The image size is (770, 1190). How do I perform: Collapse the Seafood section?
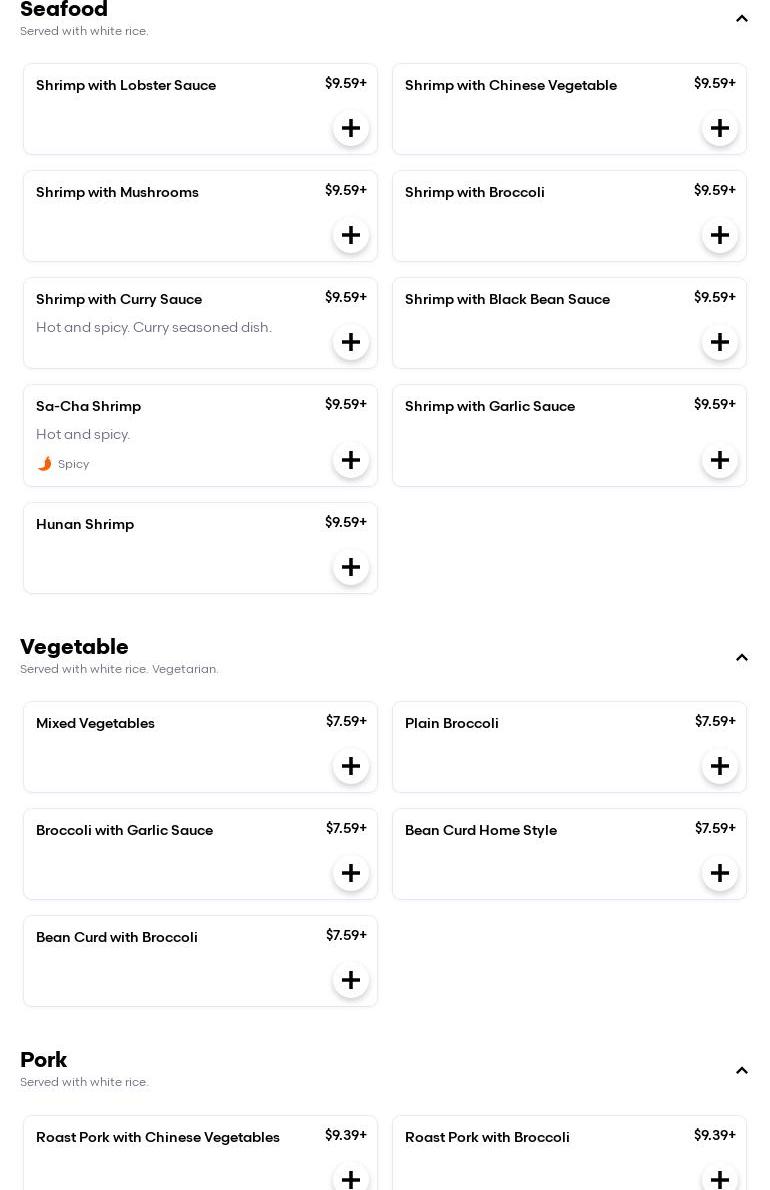pos(742,19)
